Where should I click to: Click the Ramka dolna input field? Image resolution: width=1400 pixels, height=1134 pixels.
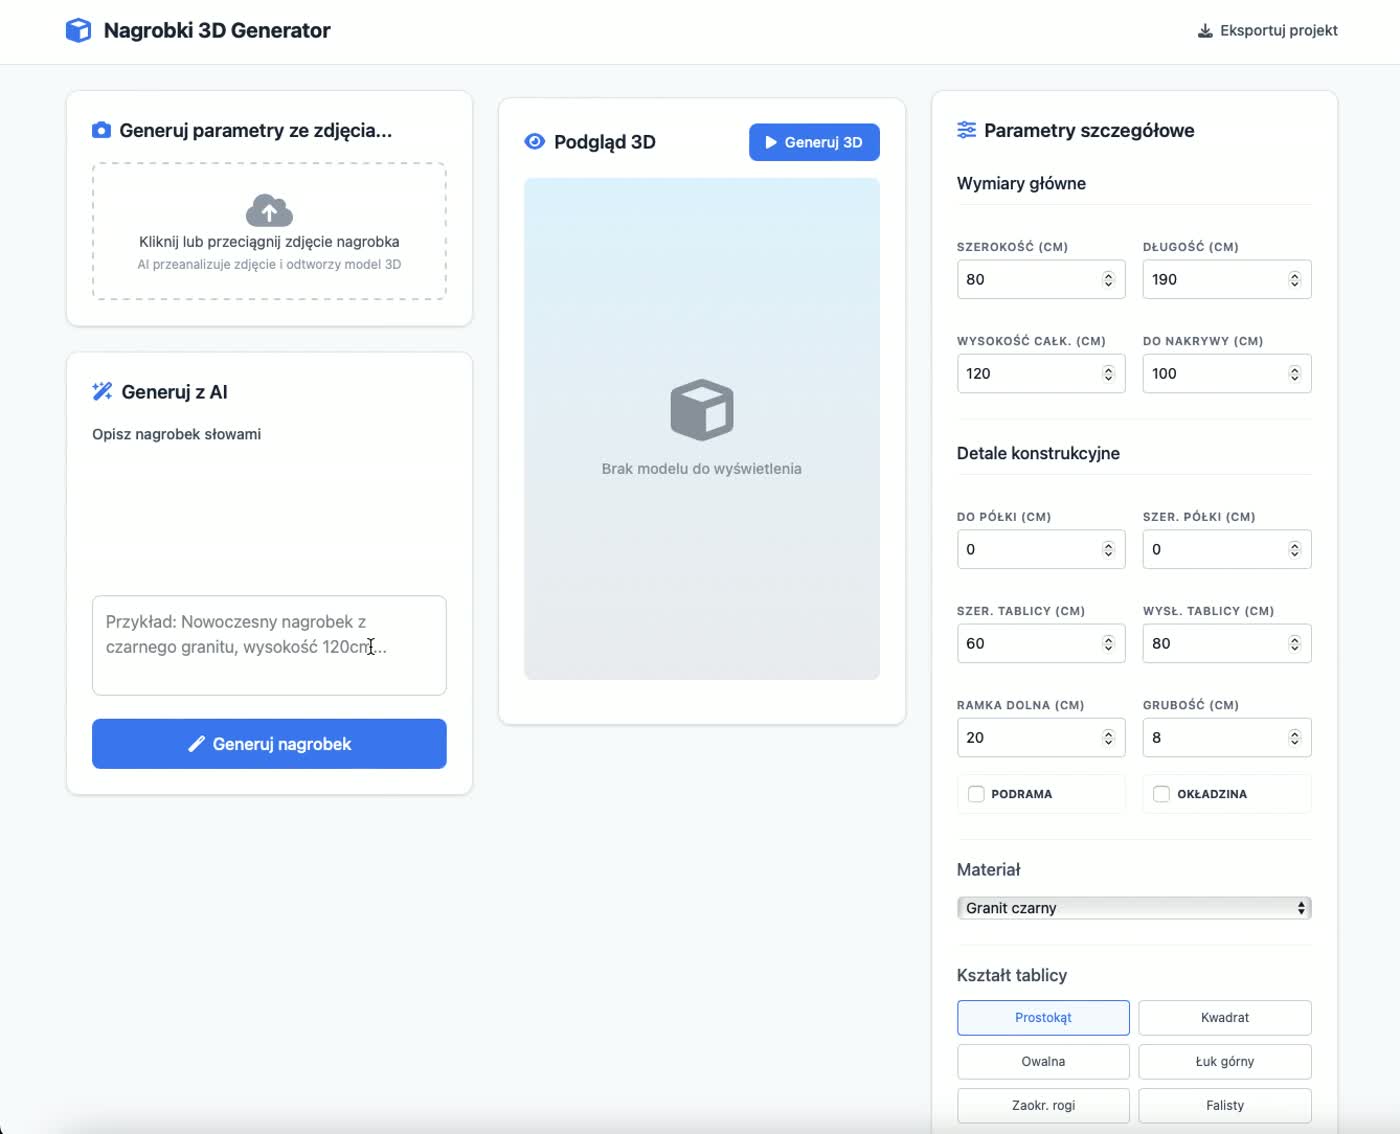(1041, 737)
